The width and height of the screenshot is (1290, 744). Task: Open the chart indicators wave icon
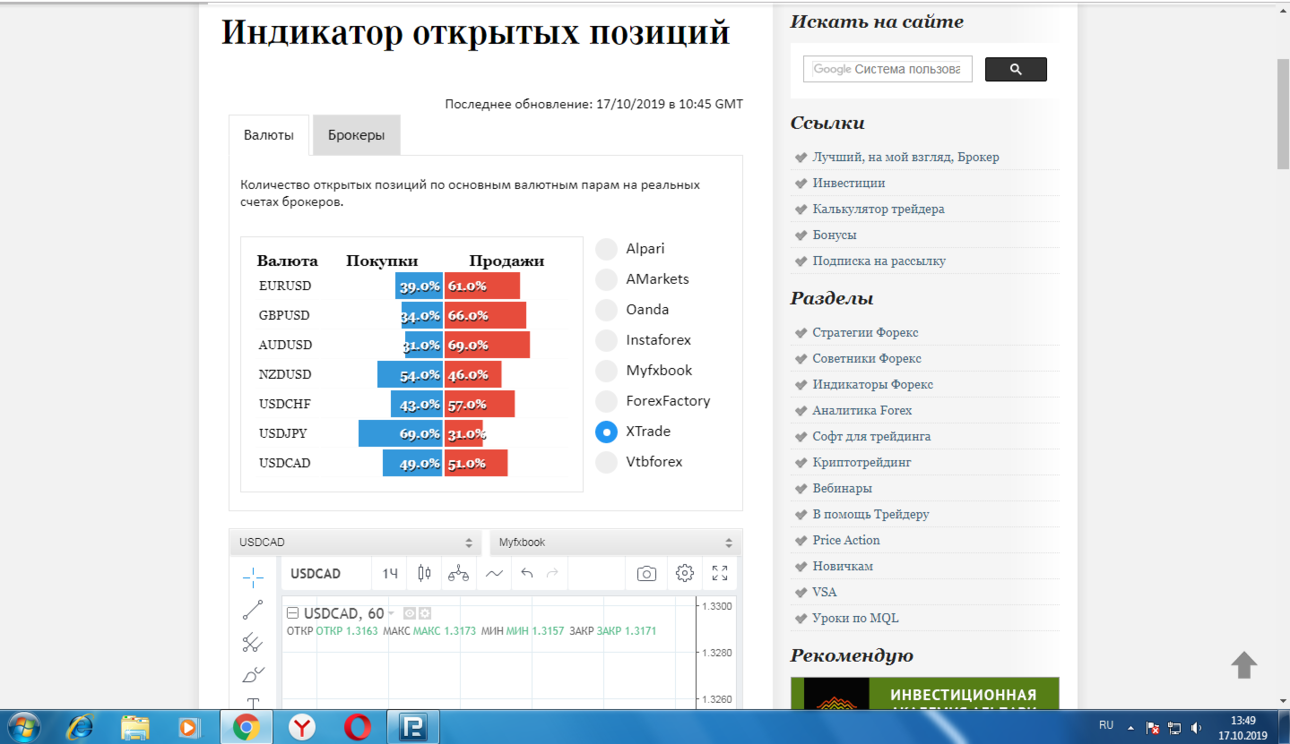pos(494,573)
